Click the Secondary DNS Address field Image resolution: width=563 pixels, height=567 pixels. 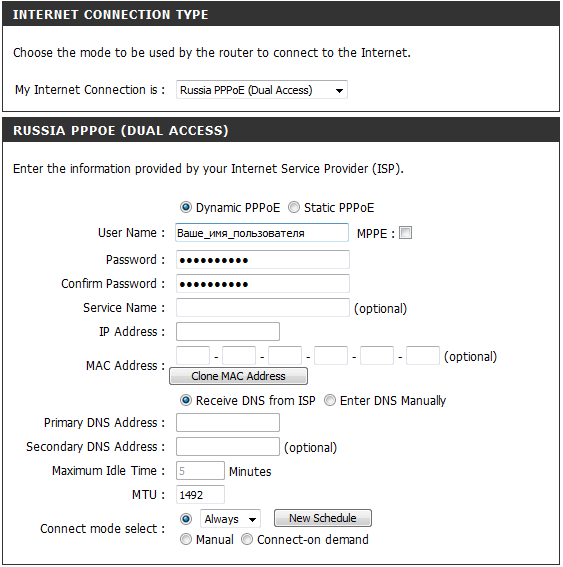[228, 447]
